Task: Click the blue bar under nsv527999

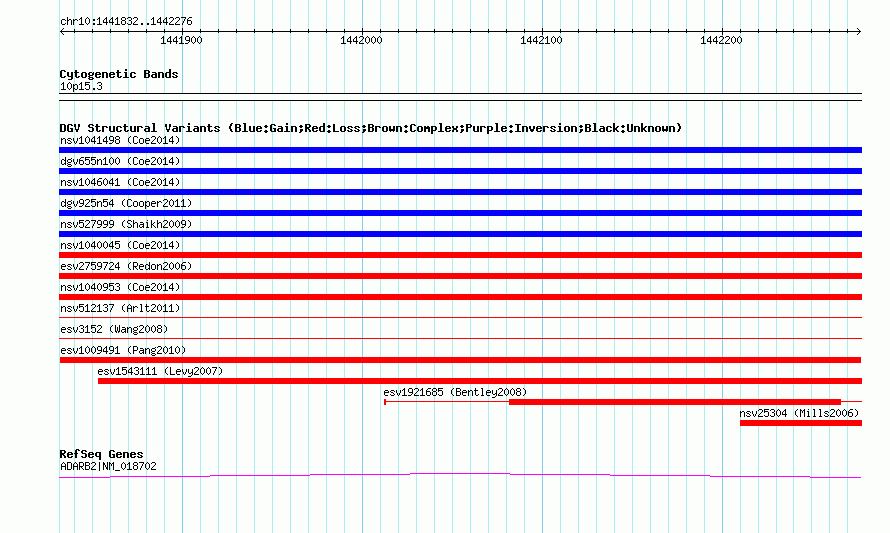Action: point(460,234)
